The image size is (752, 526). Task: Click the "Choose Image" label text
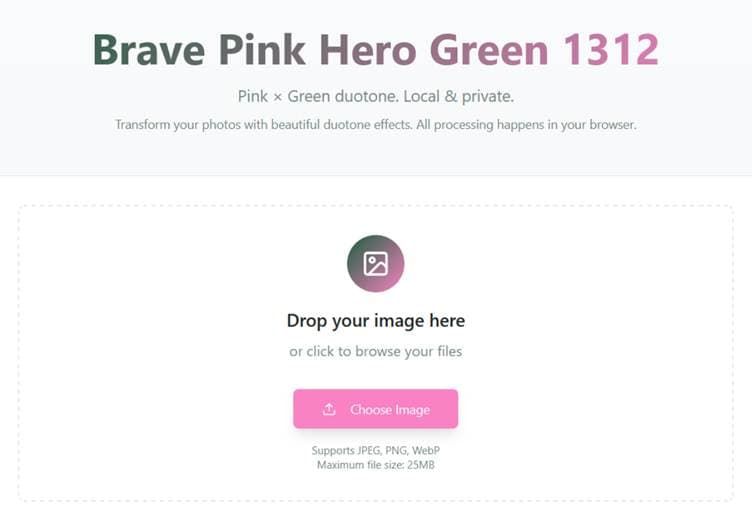(390, 409)
